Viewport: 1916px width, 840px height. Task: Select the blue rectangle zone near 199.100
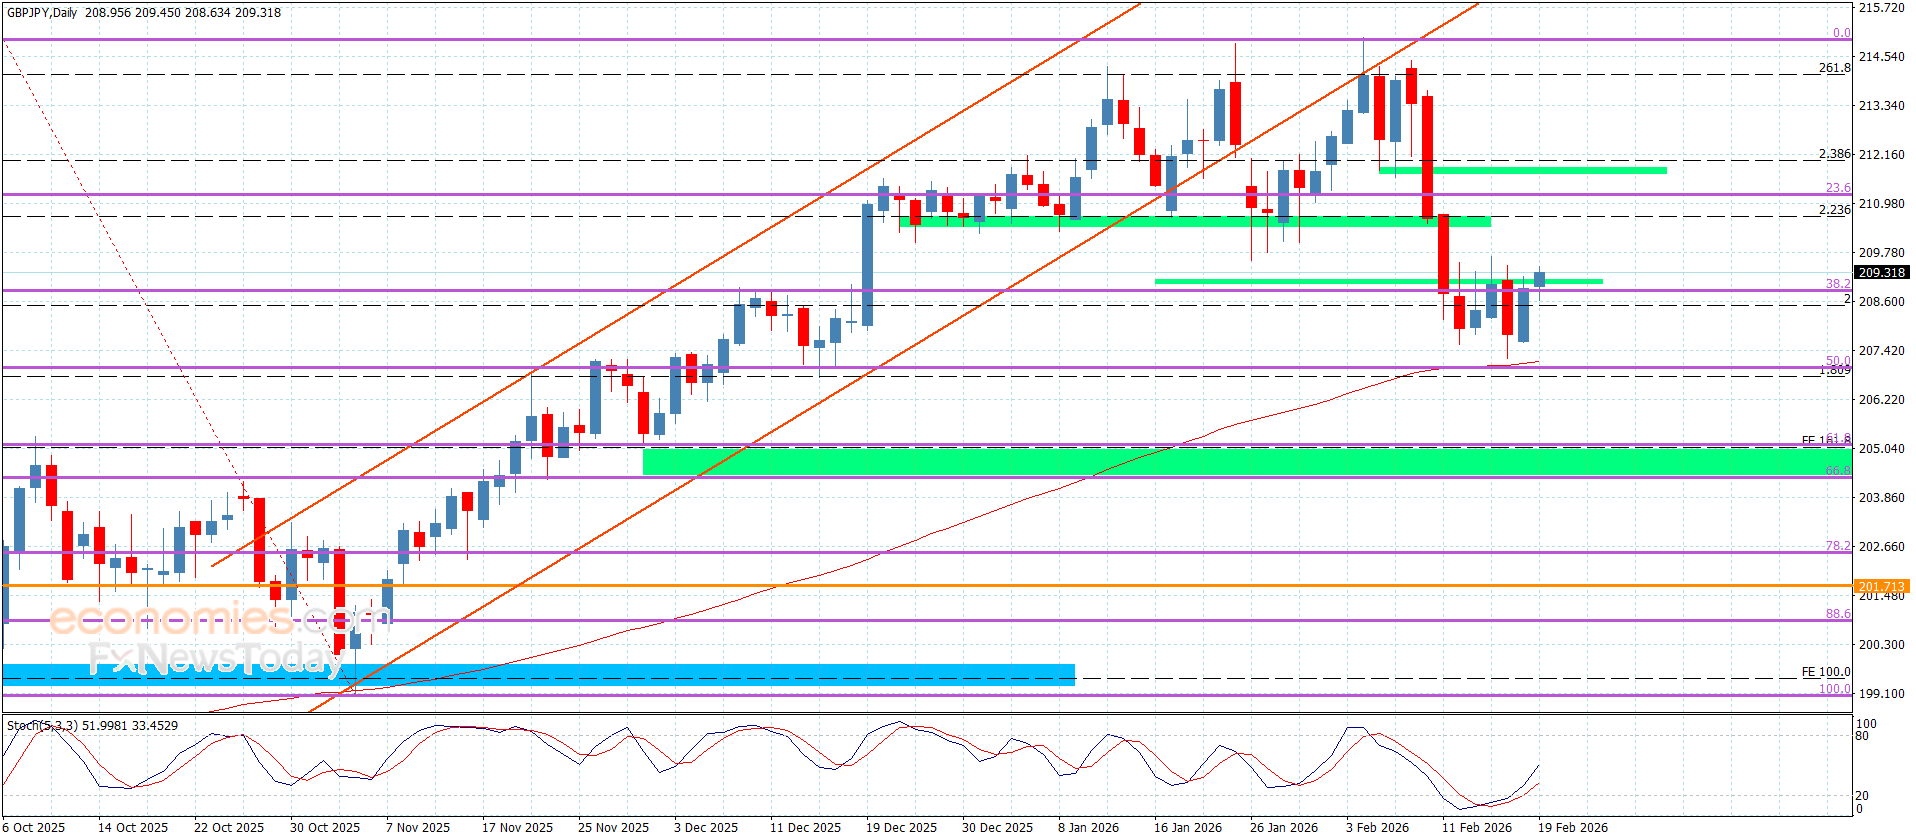pos(539,675)
